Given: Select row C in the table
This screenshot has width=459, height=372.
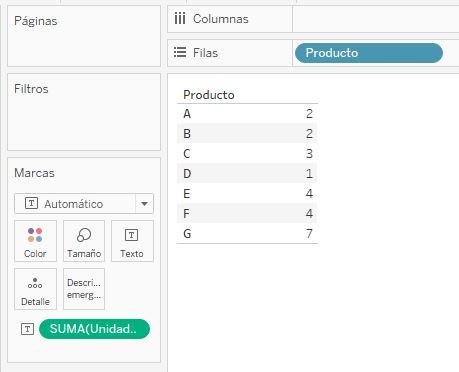Looking at the screenshot, I should click(x=247, y=154).
